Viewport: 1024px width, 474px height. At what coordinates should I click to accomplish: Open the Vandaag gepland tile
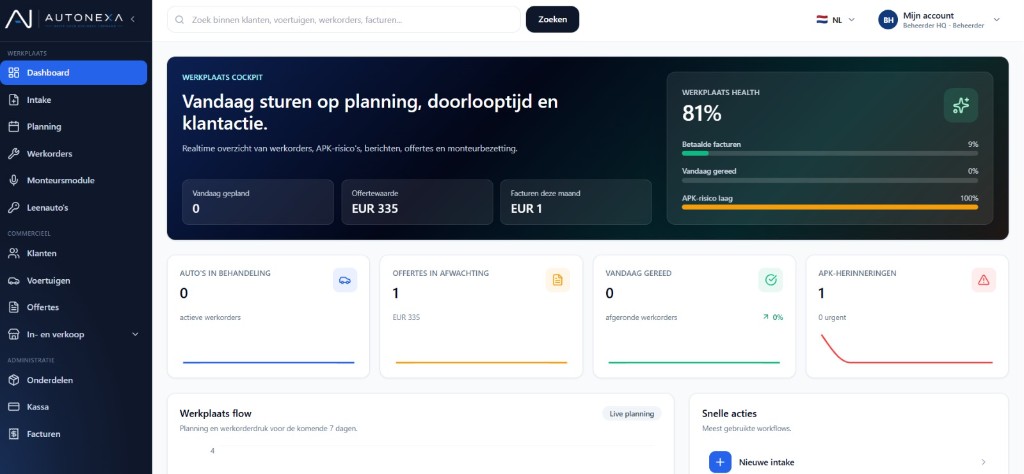[x=258, y=202]
